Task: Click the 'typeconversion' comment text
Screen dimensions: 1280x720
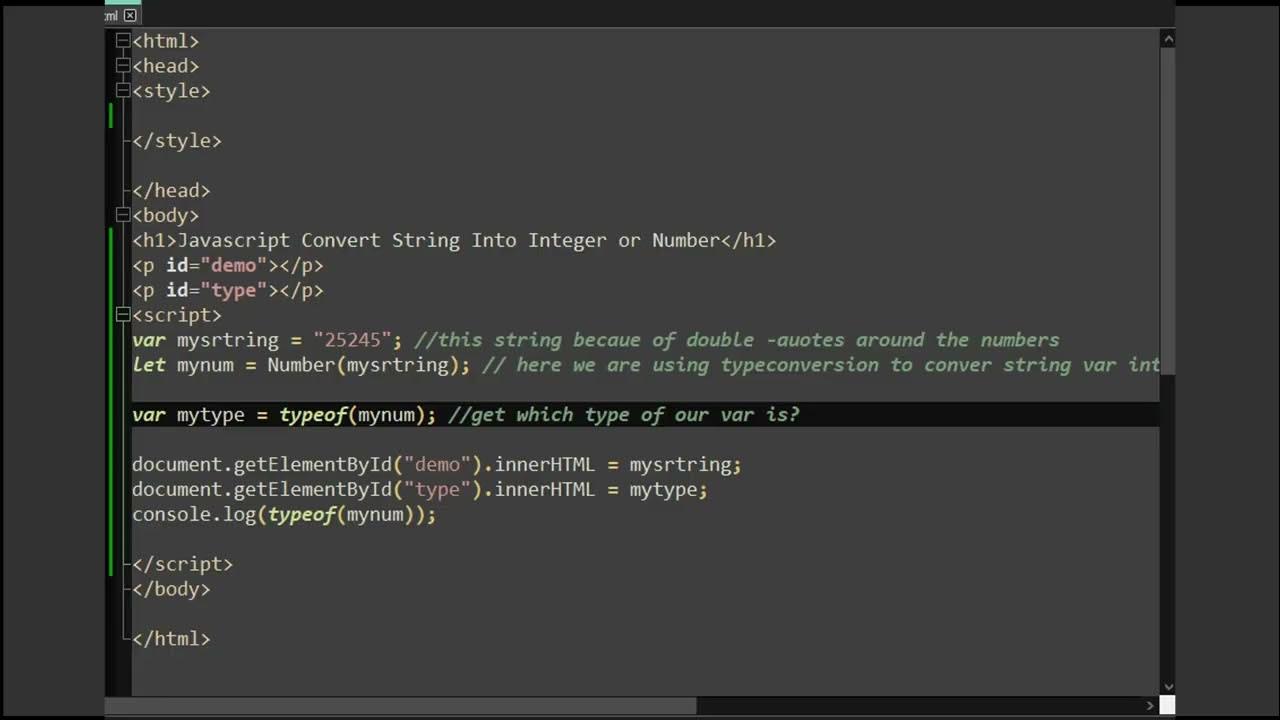Action: point(800,365)
